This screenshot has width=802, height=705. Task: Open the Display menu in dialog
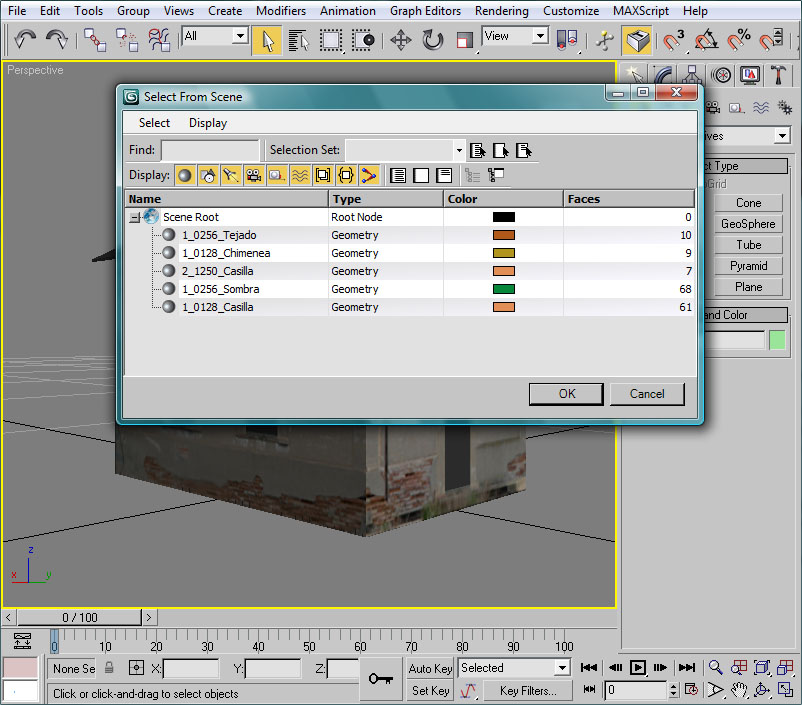[208, 123]
